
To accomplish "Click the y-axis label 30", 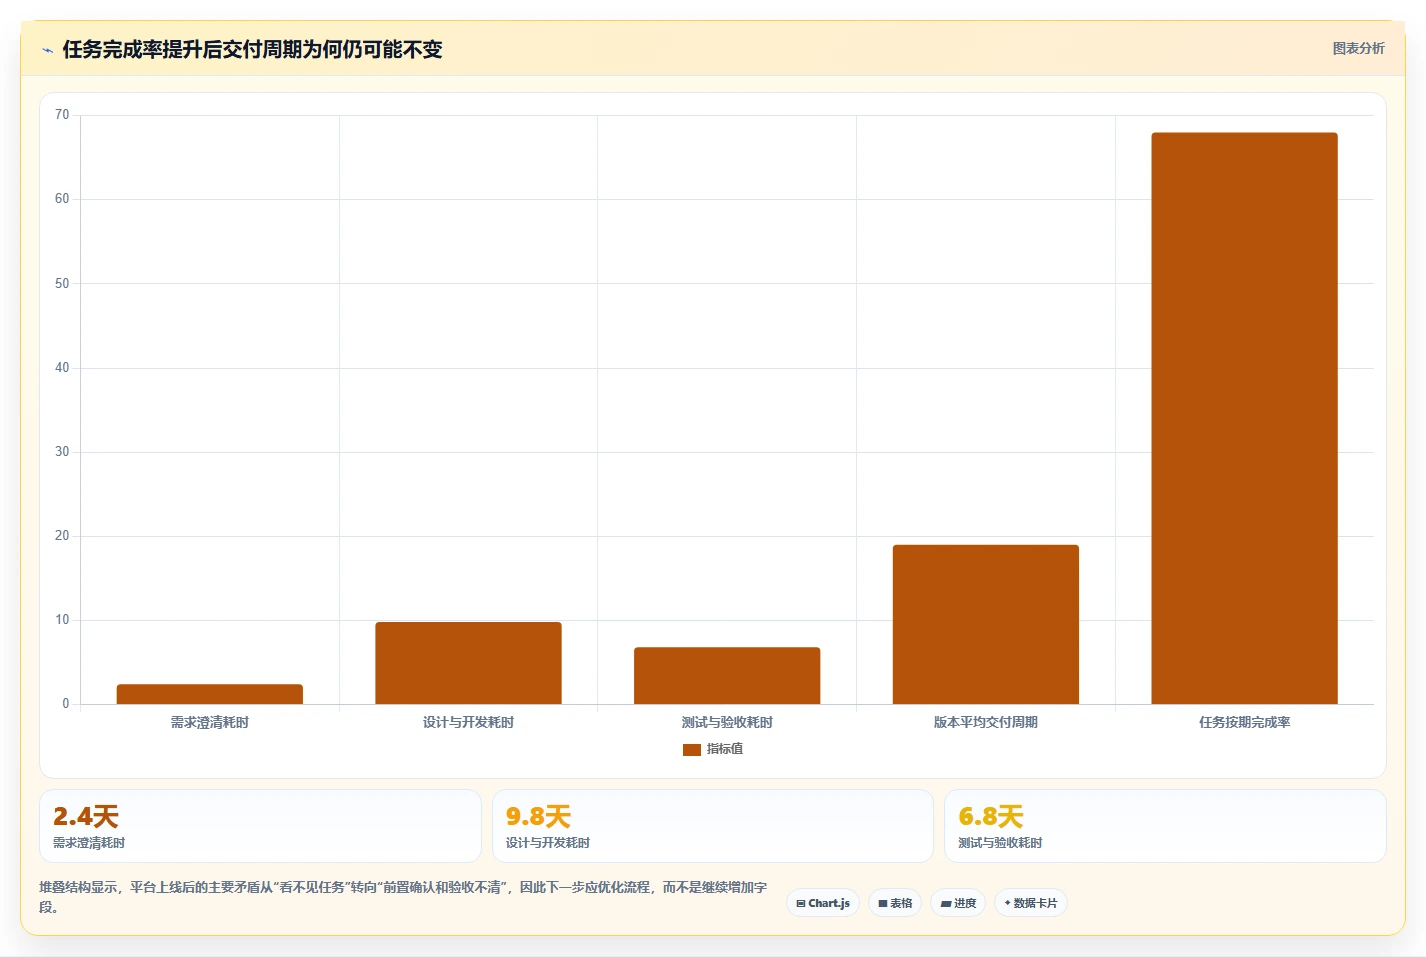I will pos(62,452).
